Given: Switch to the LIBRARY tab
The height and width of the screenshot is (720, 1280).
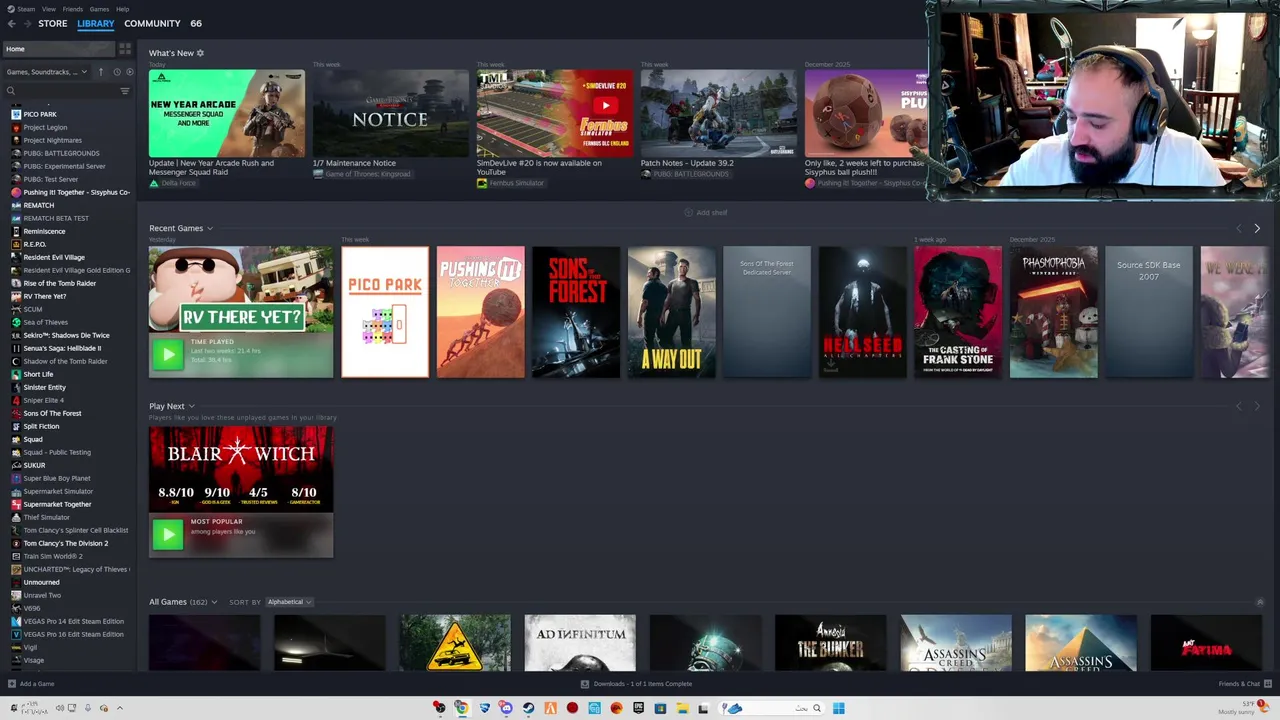Looking at the screenshot, I should click(x=96, y=23).
